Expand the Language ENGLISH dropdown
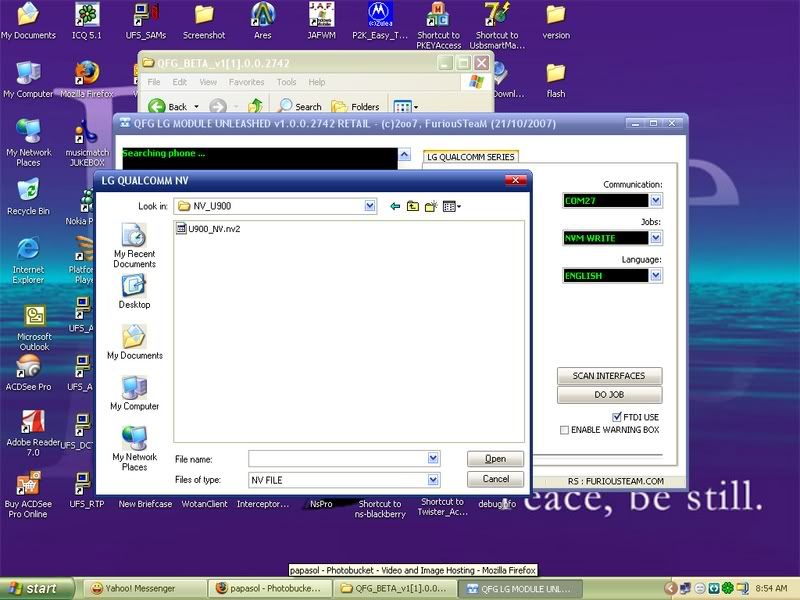 (x=656, y=276)
